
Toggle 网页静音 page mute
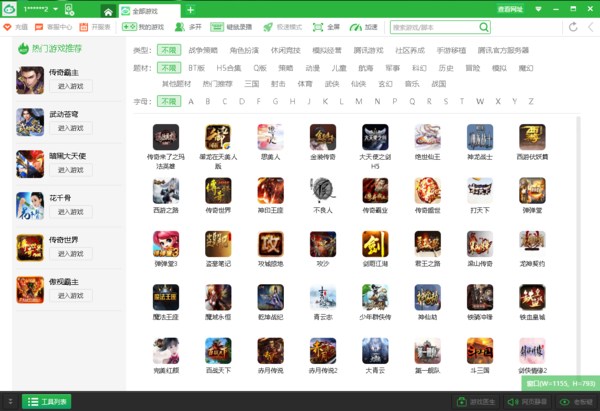(x=528, y=402)
